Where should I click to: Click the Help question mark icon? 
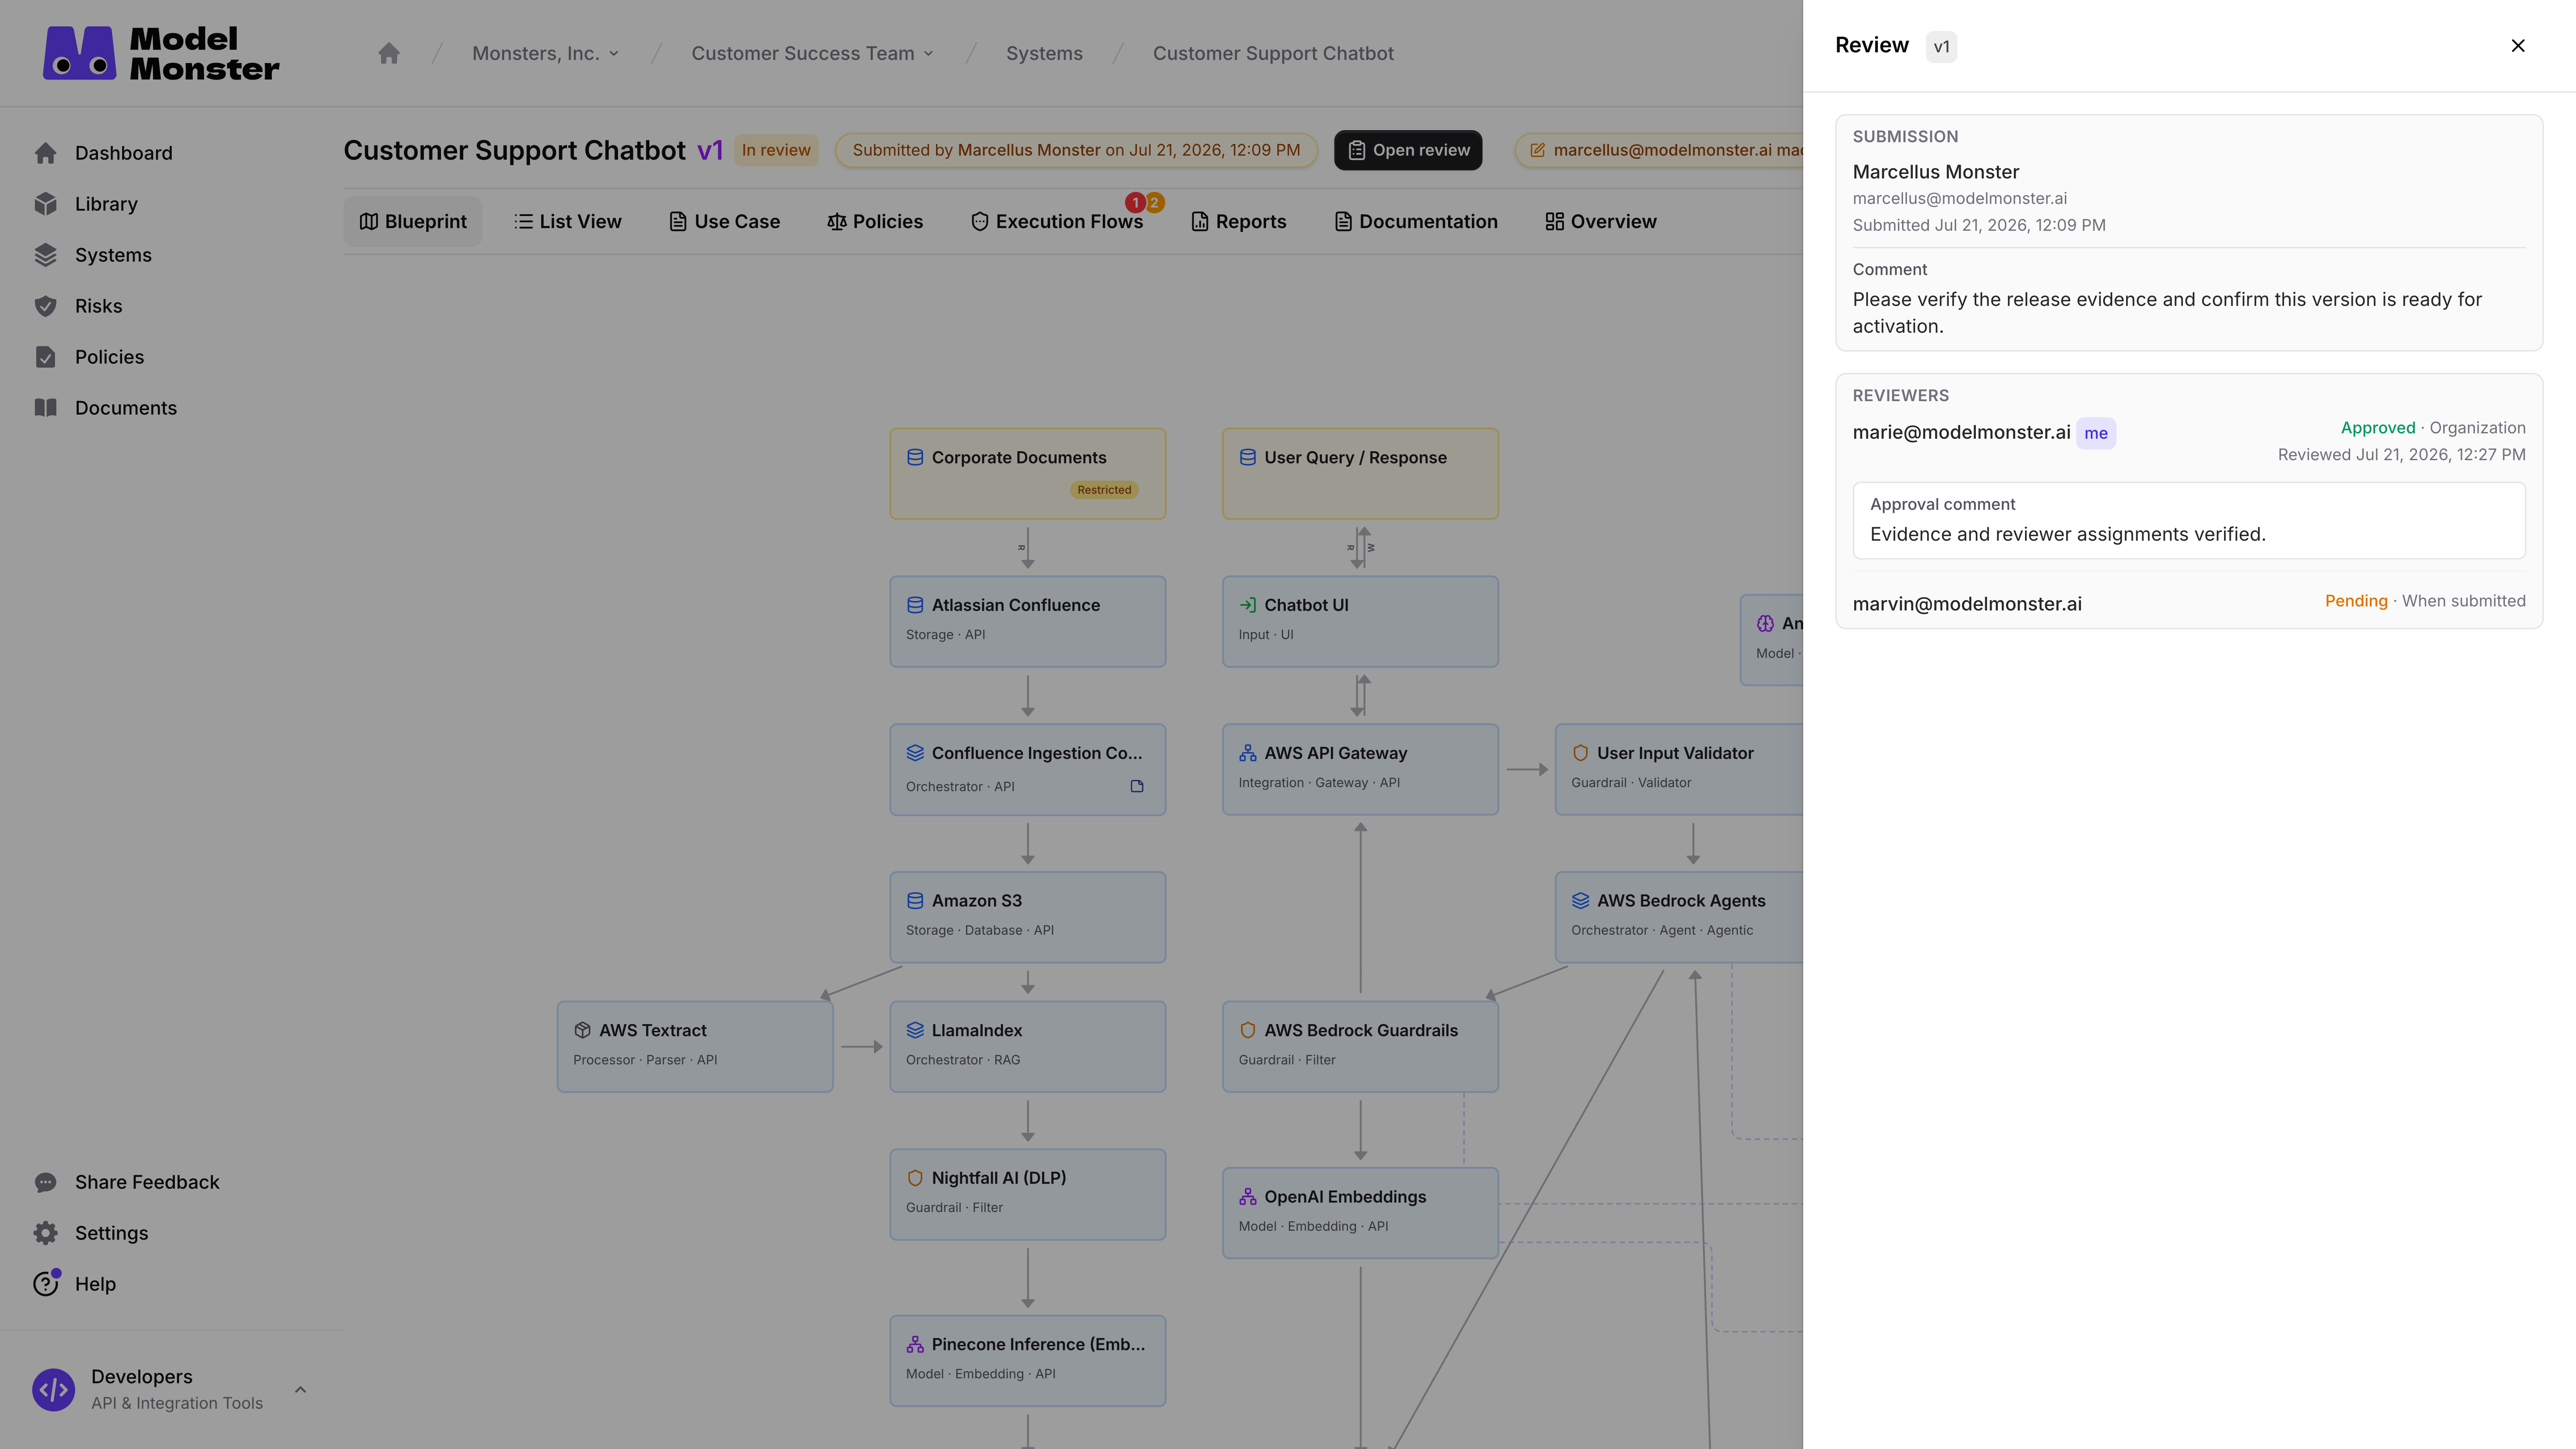[x=46, y=1284]
